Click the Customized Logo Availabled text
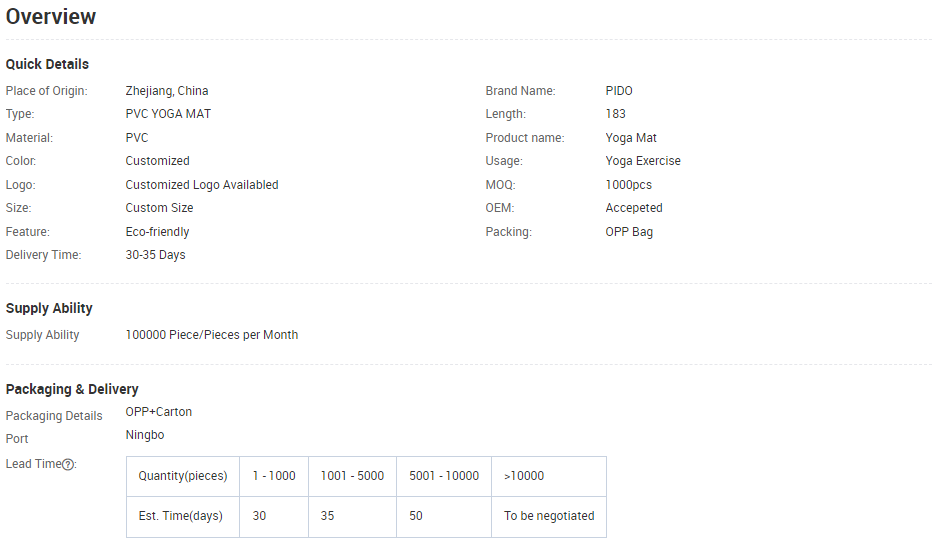 click(201, 185)
